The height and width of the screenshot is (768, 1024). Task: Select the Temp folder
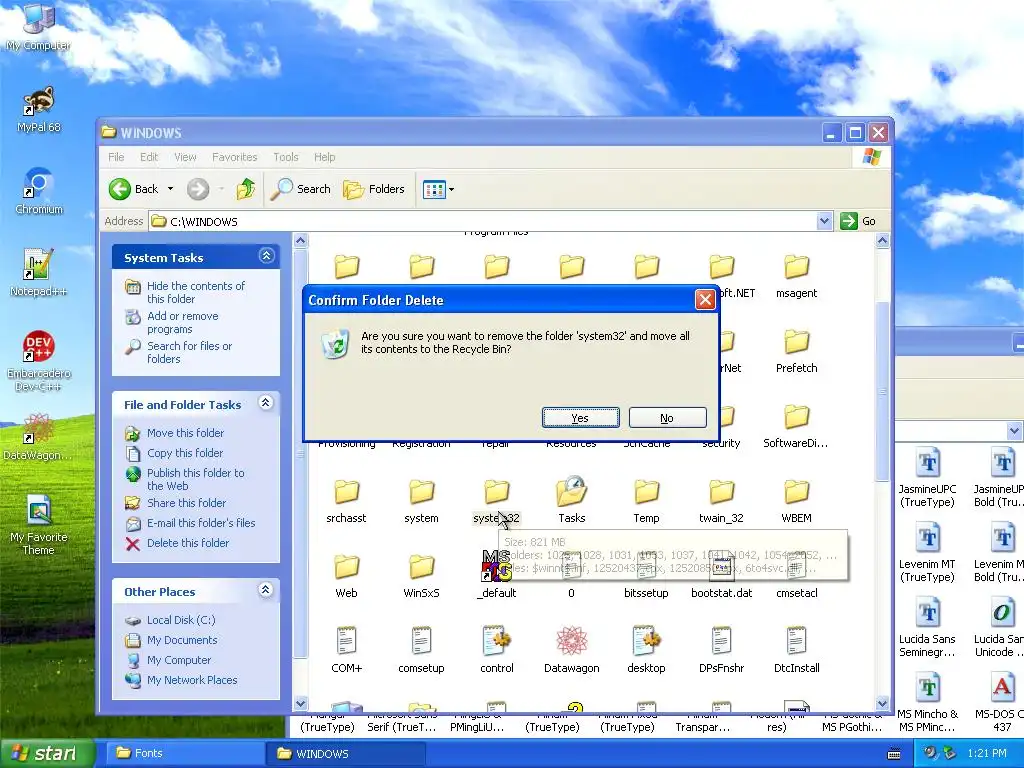pos(647,501)
